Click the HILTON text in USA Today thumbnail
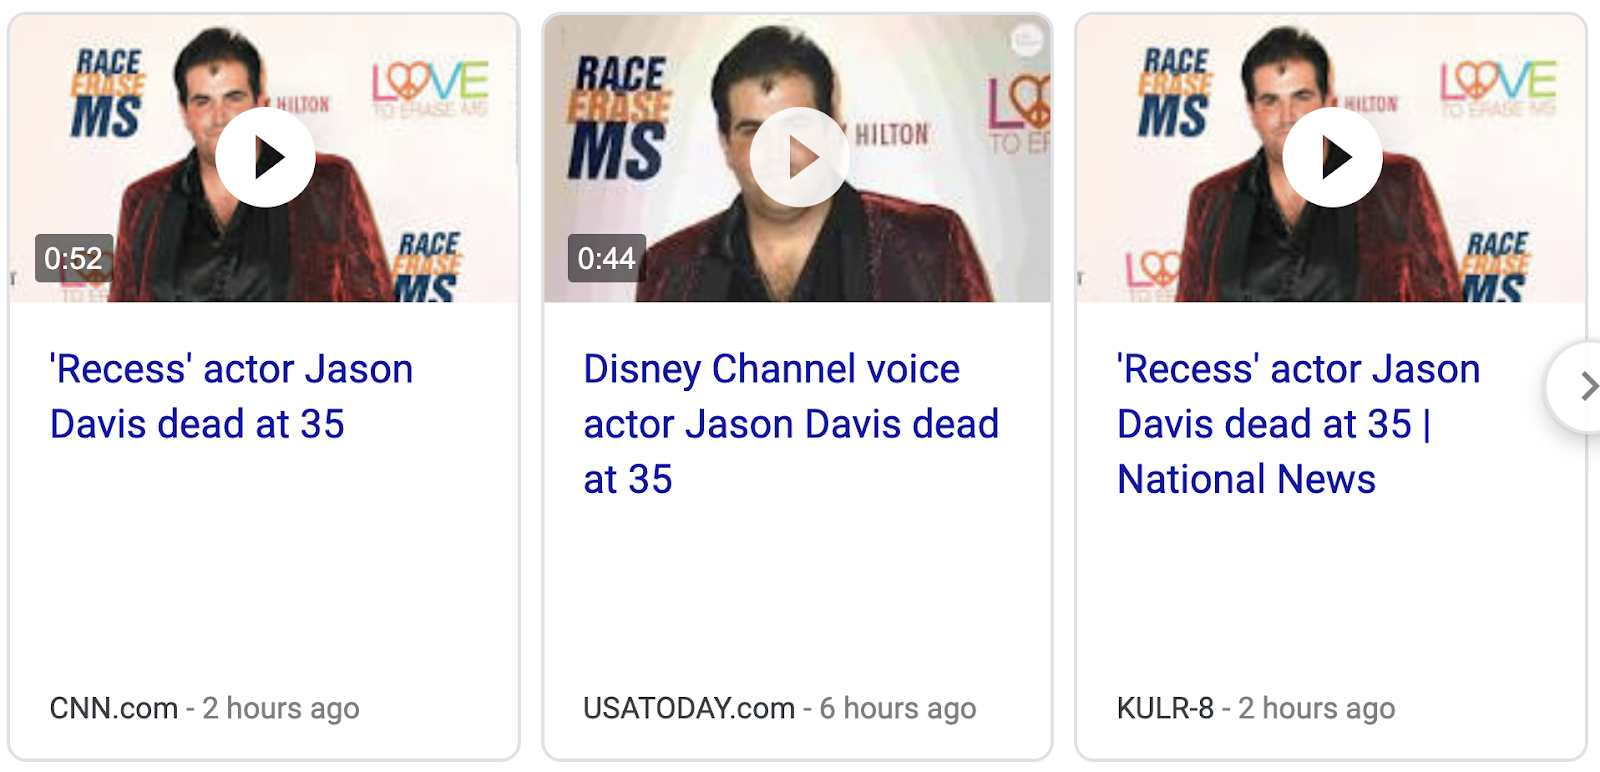This screenshot has height=772, width=1600. click(892, 134)
